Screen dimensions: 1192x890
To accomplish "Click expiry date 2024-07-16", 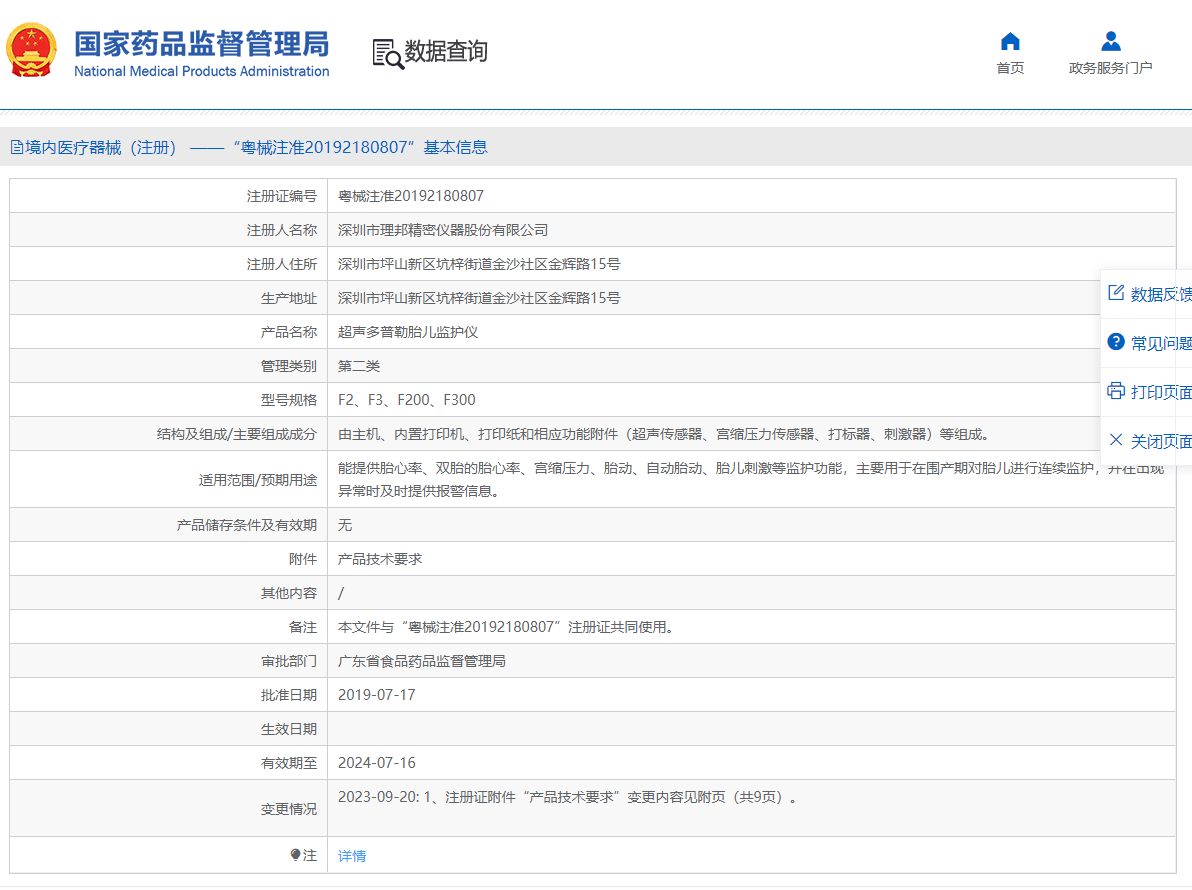I will [x=376, y=763].
